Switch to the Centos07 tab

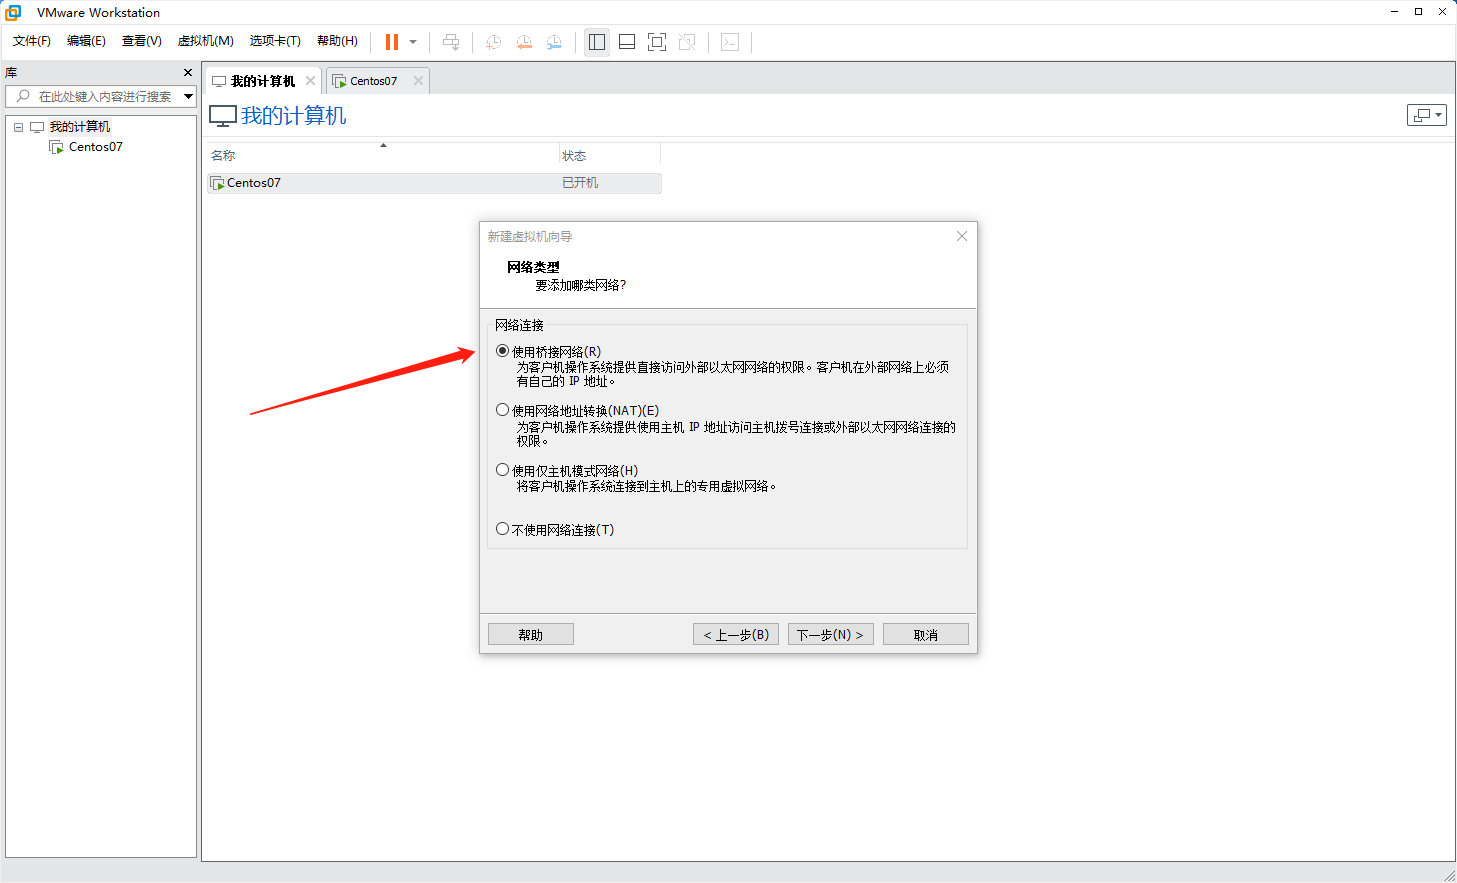373,81
